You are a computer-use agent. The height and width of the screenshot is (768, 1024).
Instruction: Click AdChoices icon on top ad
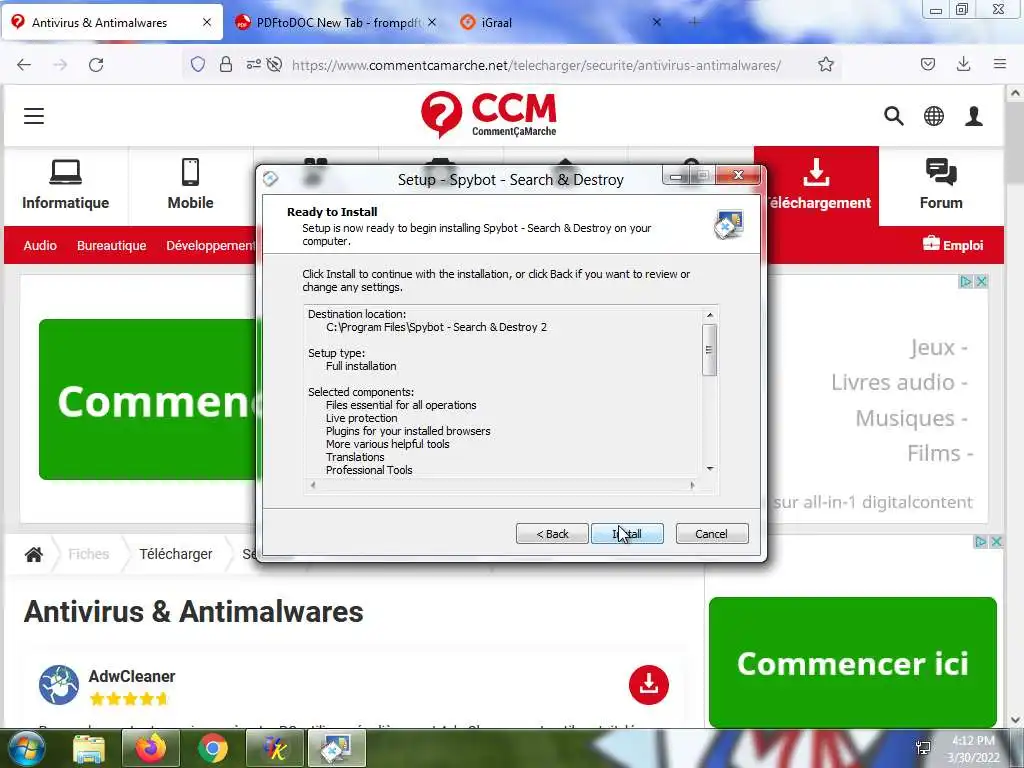(x=965, y=281)
